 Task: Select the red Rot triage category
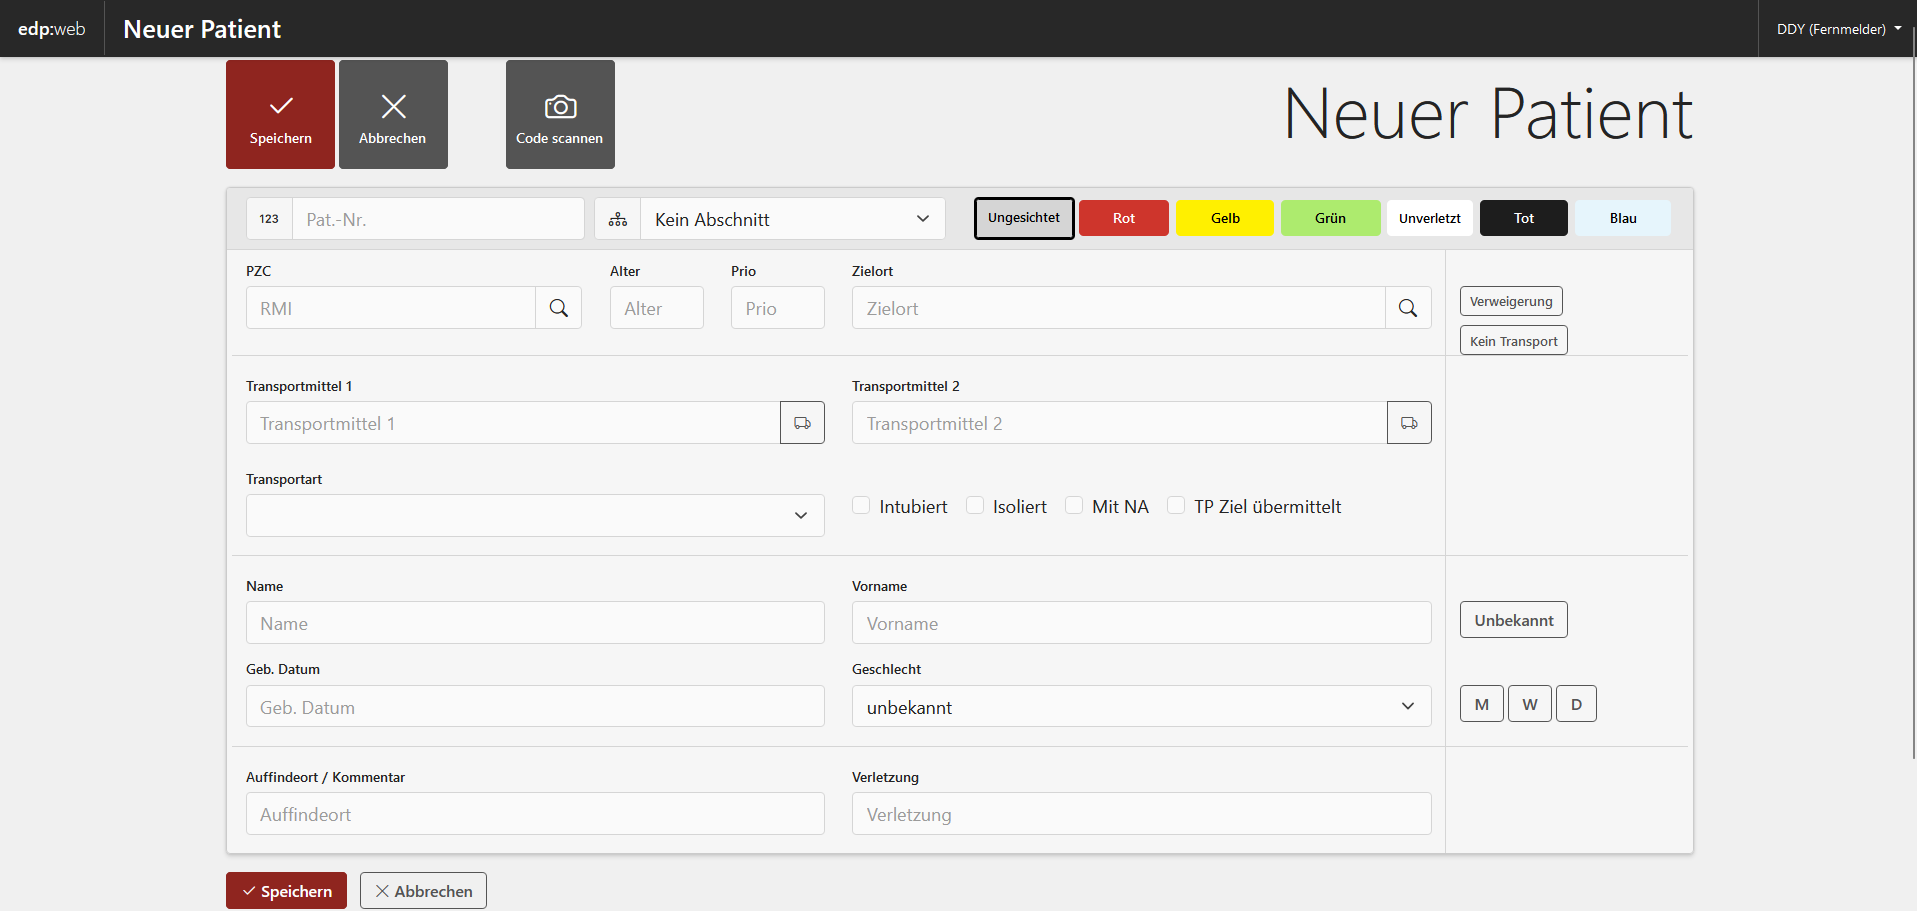(1123, 218)
